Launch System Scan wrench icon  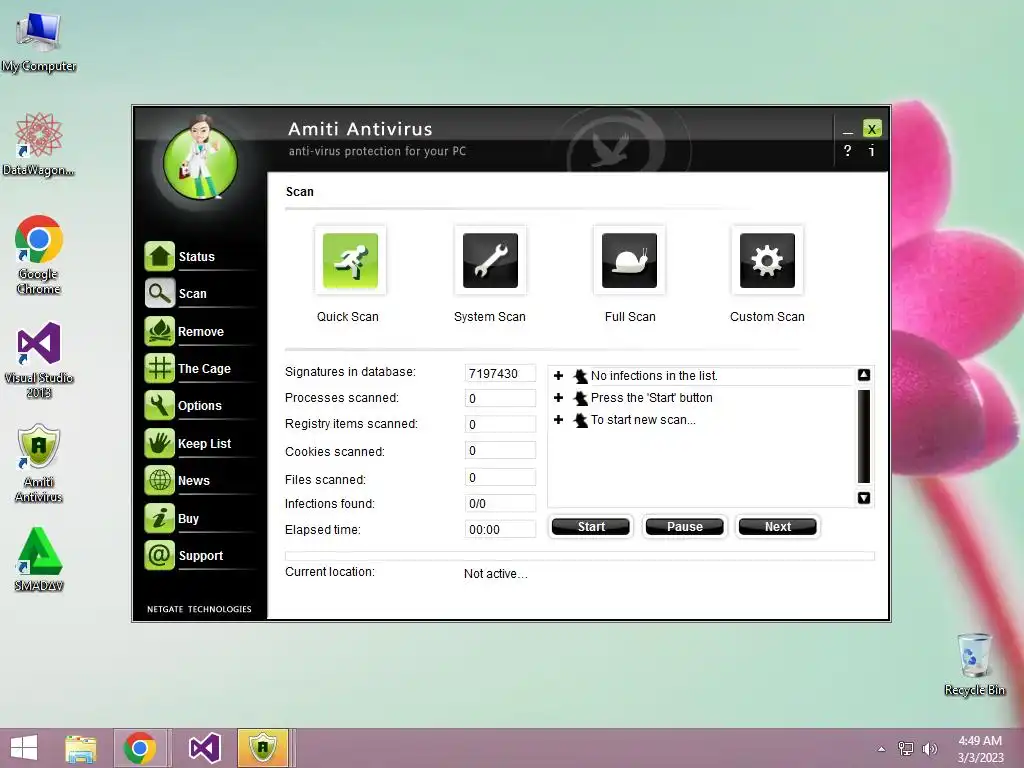[490, 261]
